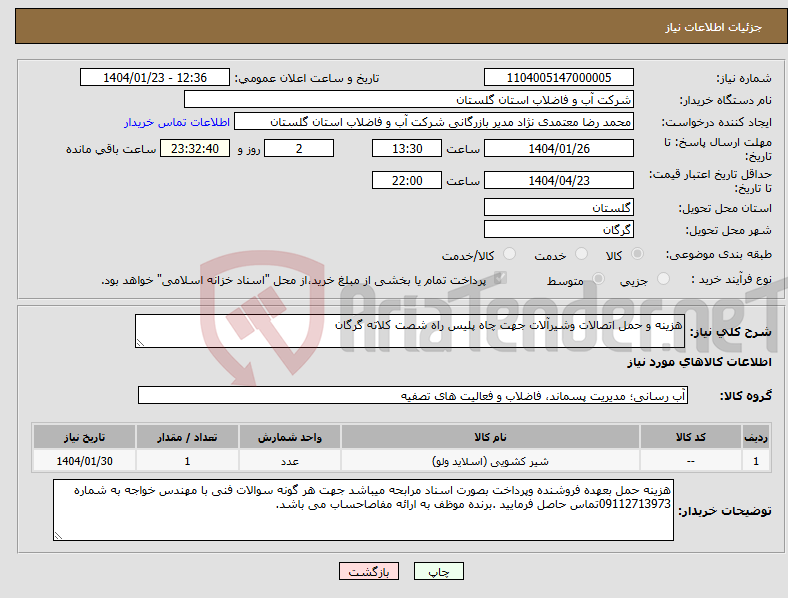Click the buyer name field شرکت آب و فاضلاب
The width and height of the screenshot is (788, 598).
tap(409, 99)
